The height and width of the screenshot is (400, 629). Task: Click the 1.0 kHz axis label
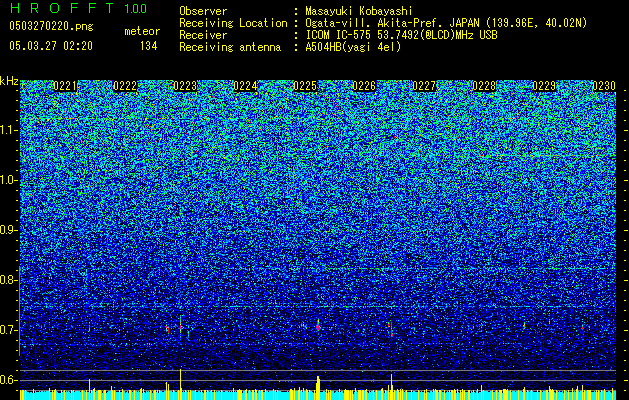click(x=8, y=180)
